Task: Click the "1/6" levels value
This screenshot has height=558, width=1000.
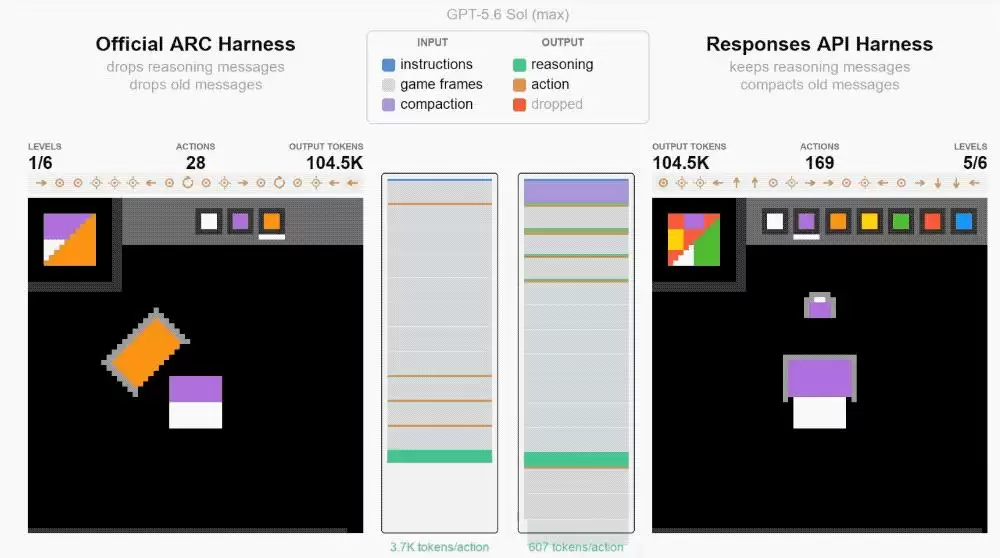Action: tap(40, 163)
